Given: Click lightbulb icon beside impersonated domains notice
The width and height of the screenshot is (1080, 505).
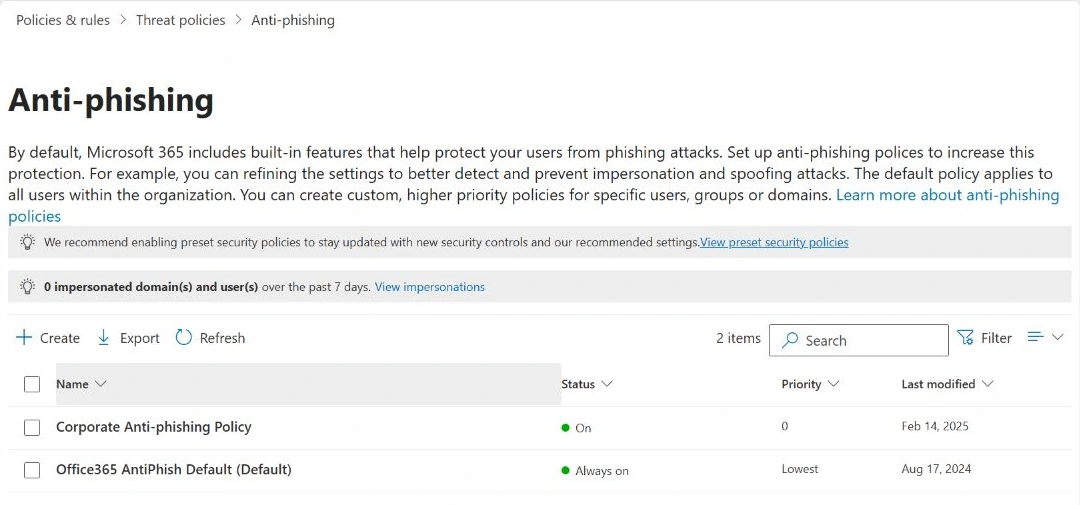Looking at the screenshot, I should pos(28,286).
